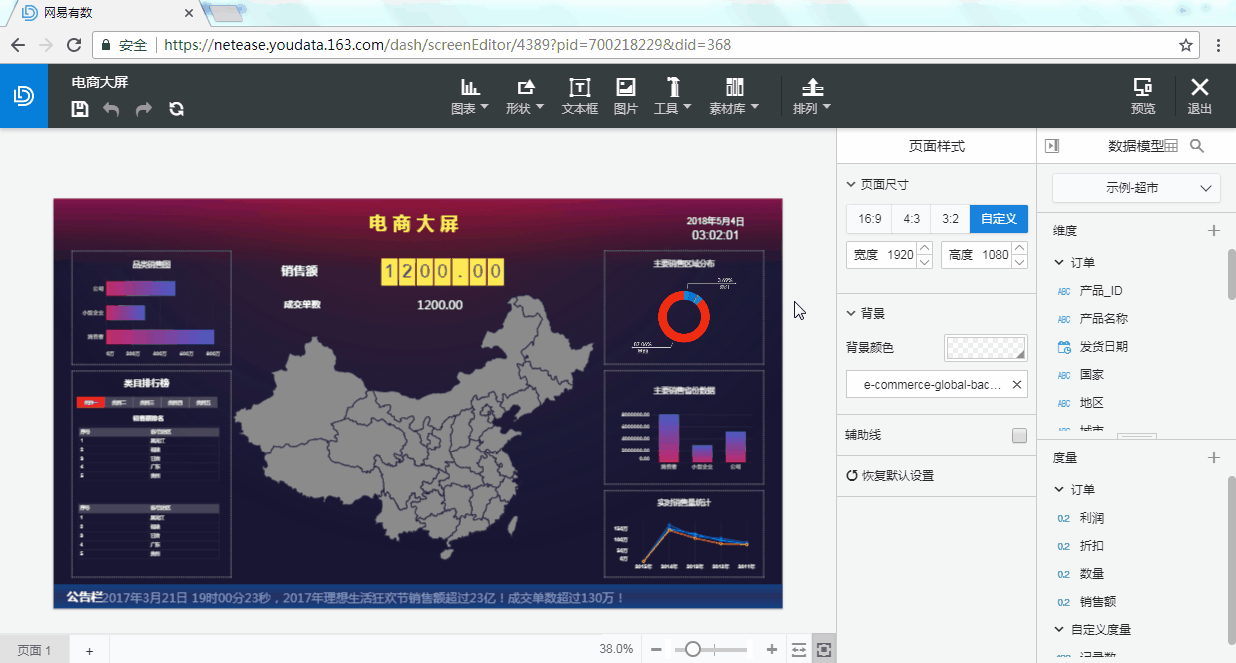
Task: Select the 利润 measure field
Action: coord(1092,518)
